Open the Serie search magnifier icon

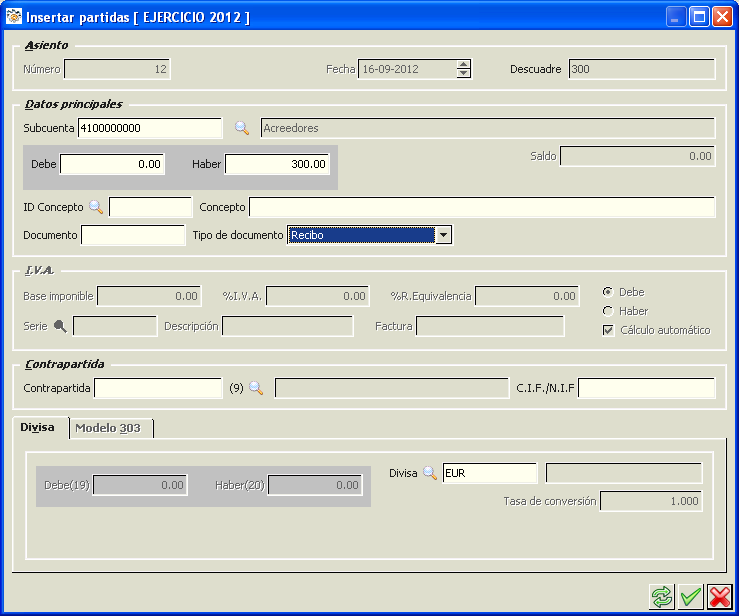coord(60,326)
